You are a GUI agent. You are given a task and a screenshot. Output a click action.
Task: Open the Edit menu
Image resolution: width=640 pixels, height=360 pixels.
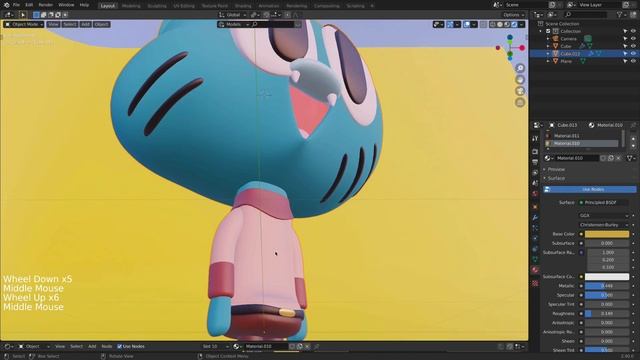point(29,5)
